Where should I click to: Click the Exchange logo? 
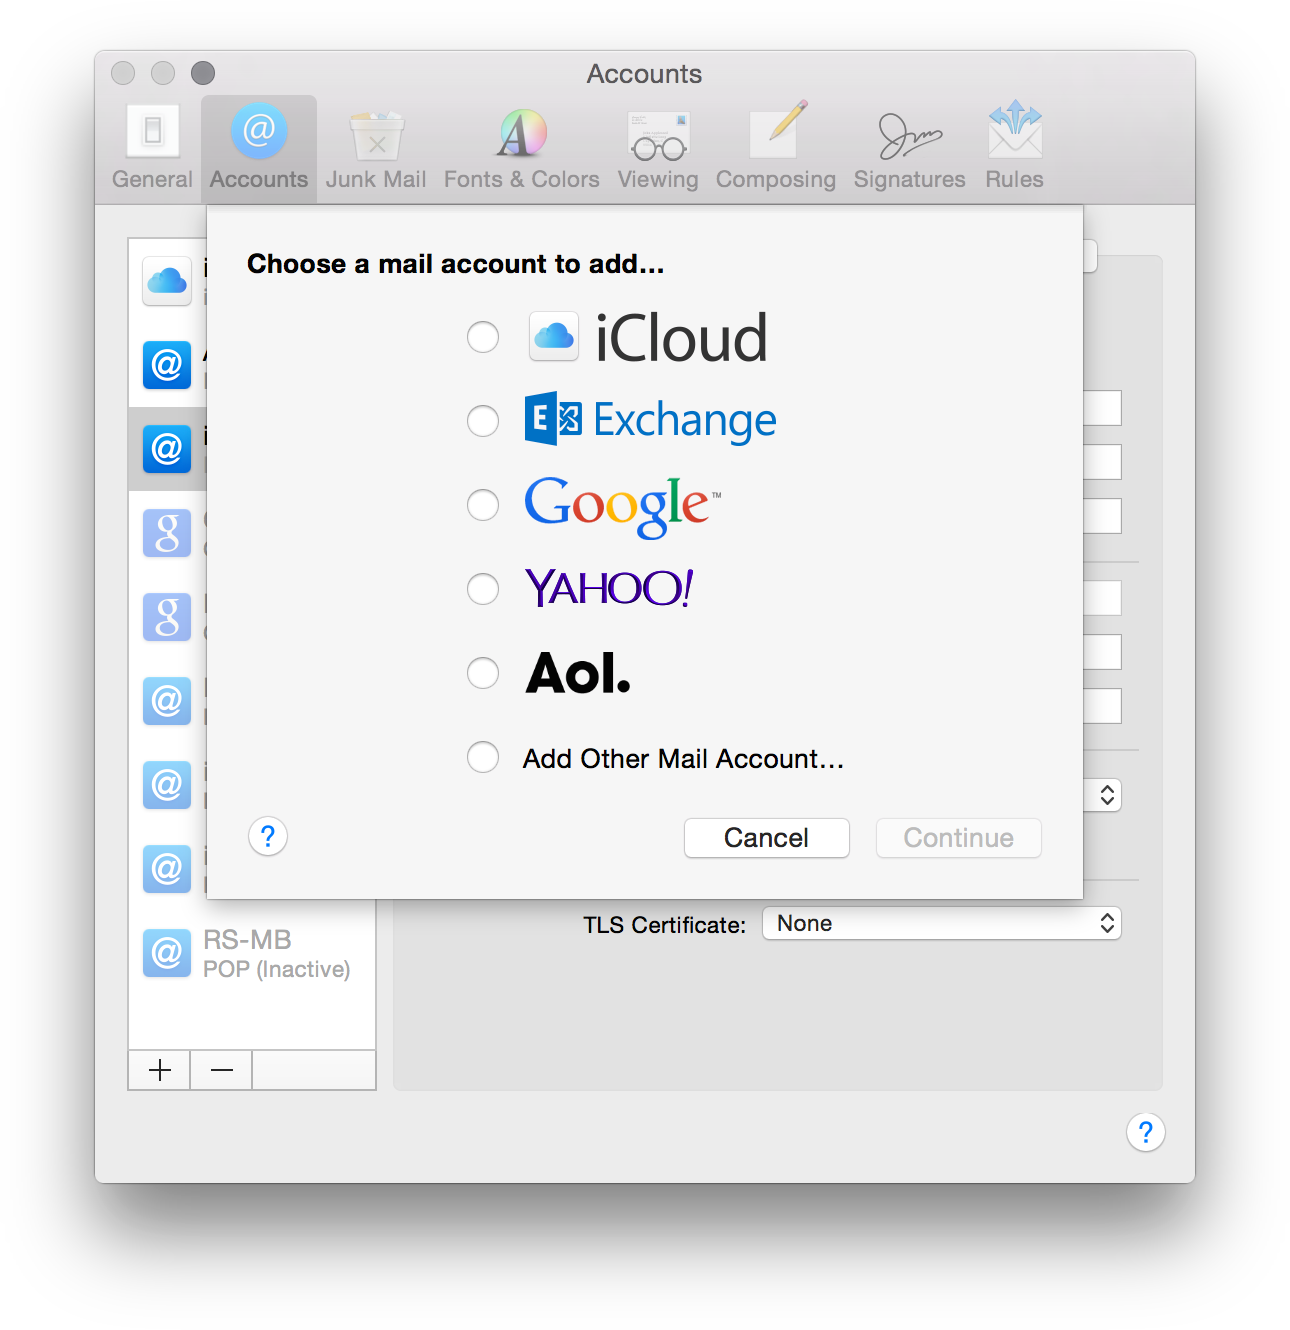coord(650,419)
